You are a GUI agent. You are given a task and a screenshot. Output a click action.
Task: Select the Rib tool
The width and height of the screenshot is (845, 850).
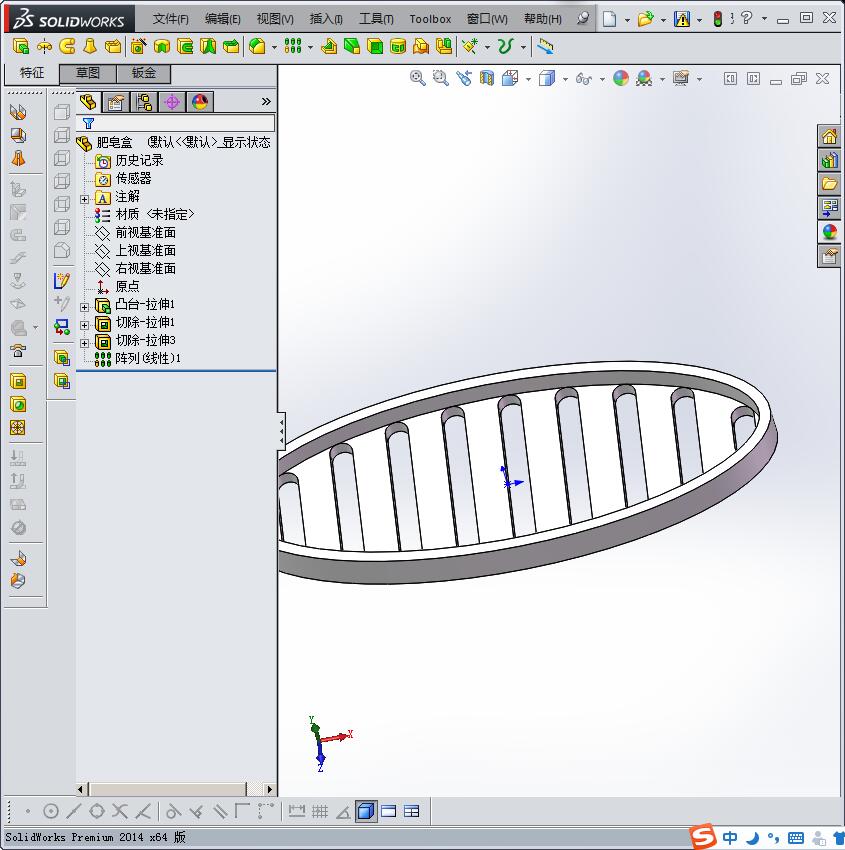pyautogui.click(x=328, y=47)
